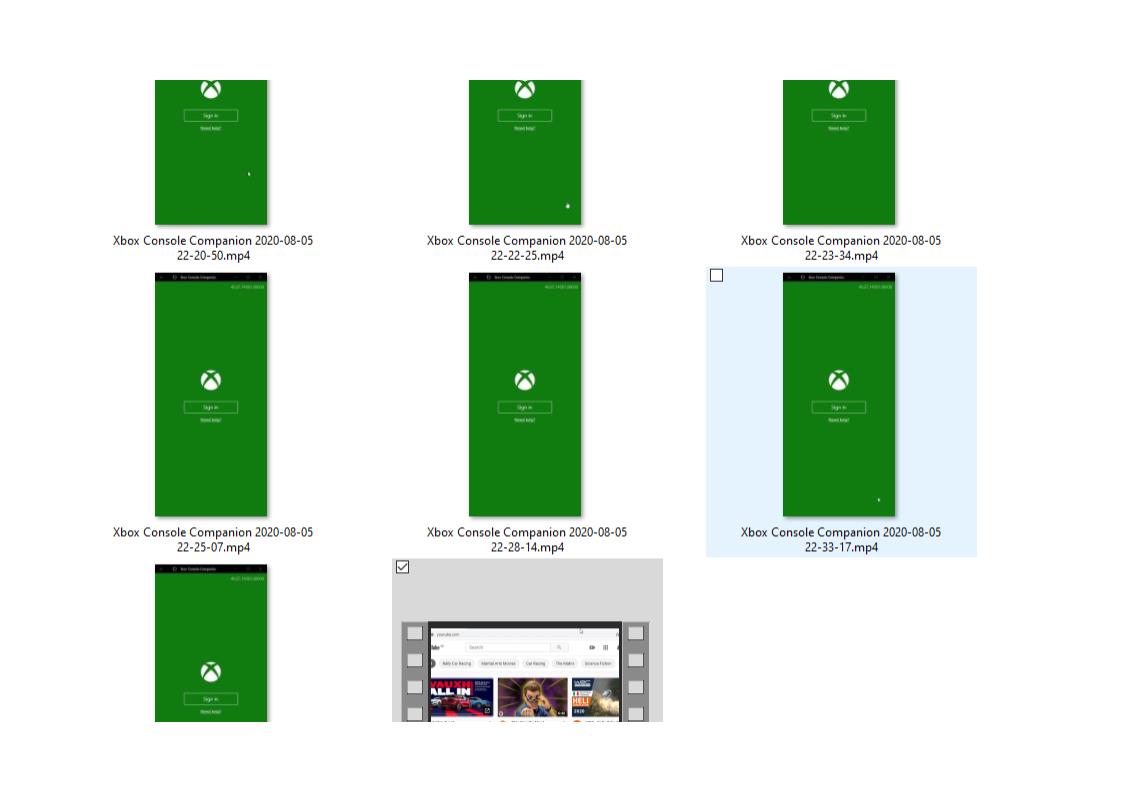Check the checkbox on 22-33-17.mp4 file
The height and width of the screenshot is (793, 1122).
coord(716,276)
